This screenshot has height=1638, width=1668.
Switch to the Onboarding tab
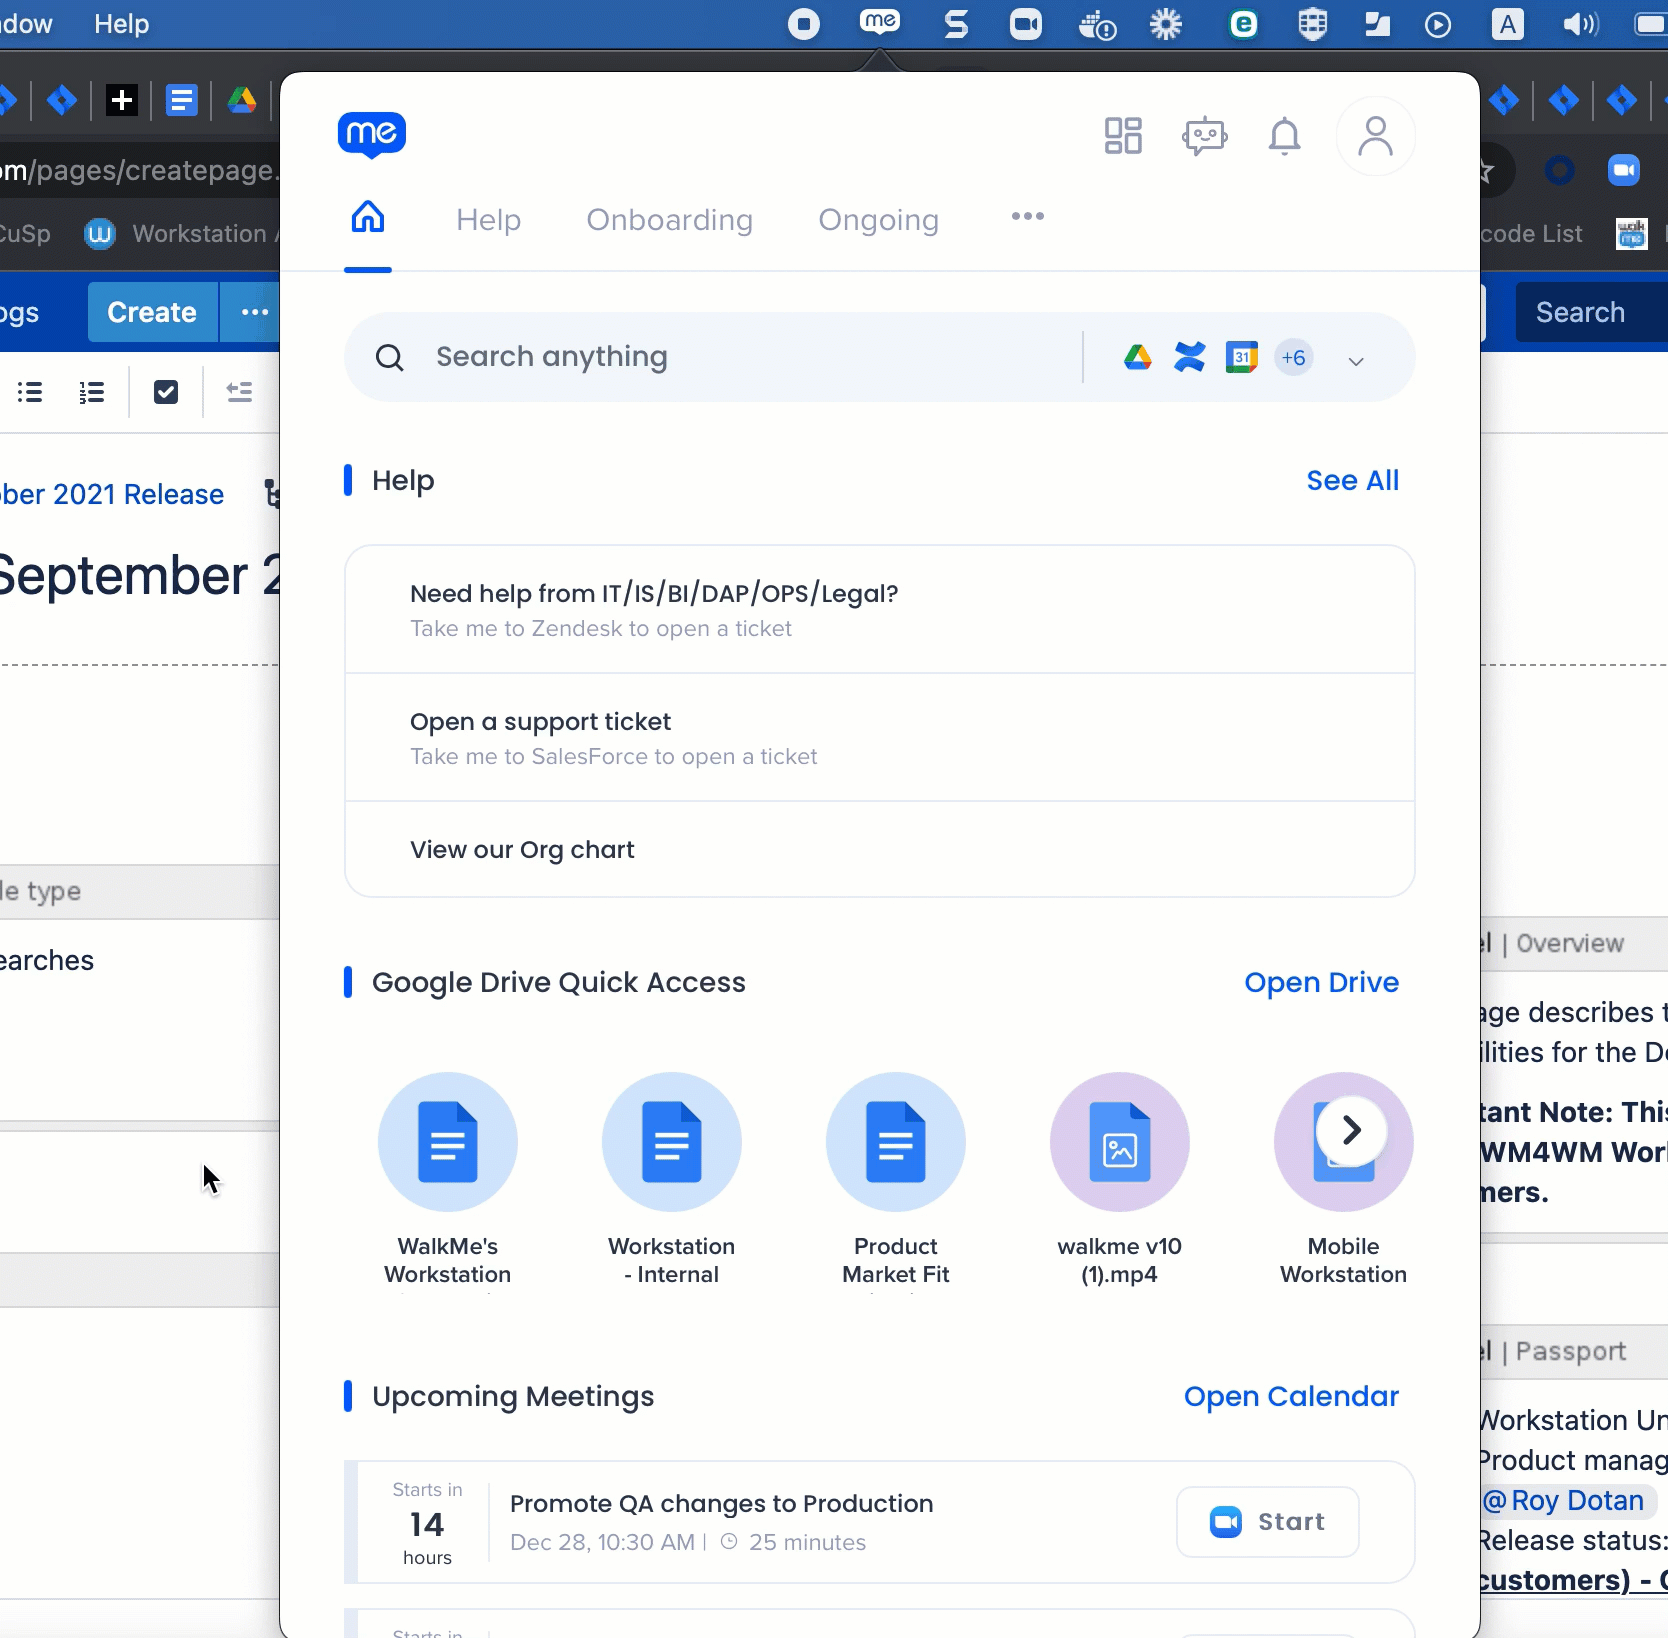[669, 220]
